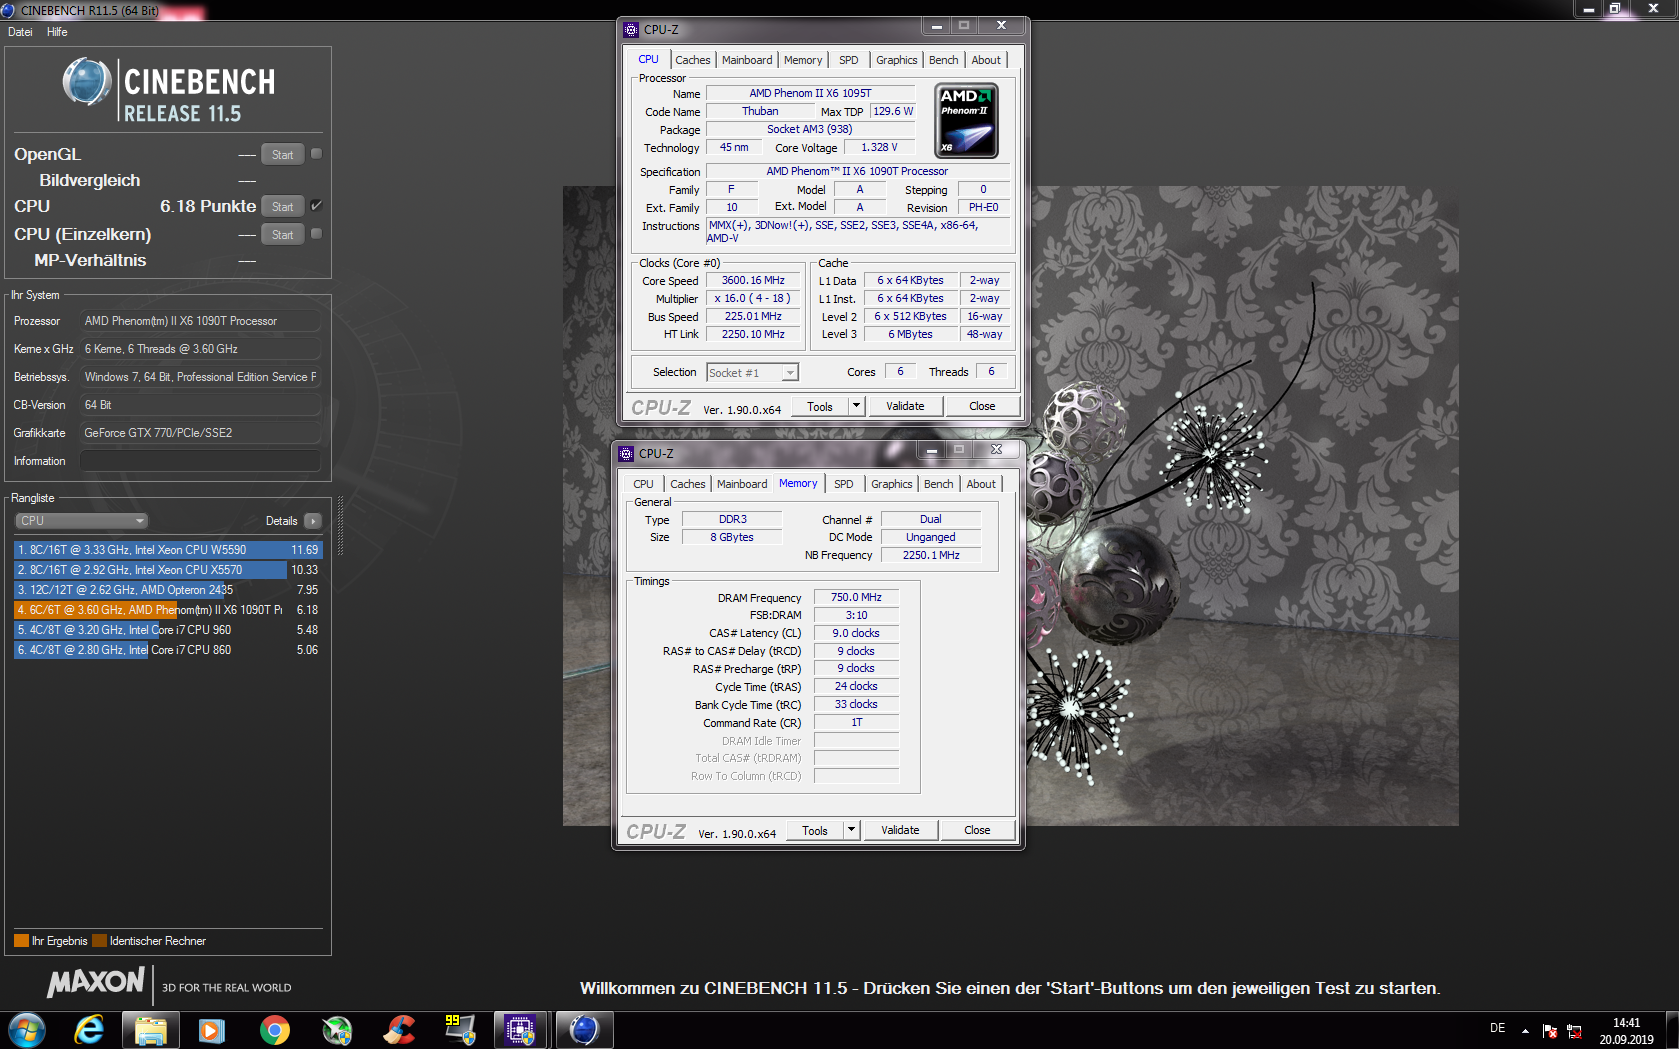This screenshot has width=1679, height=1049.
Task: Switch to CPU-Z taskbar icon
Action: (x=520, y=1029)
